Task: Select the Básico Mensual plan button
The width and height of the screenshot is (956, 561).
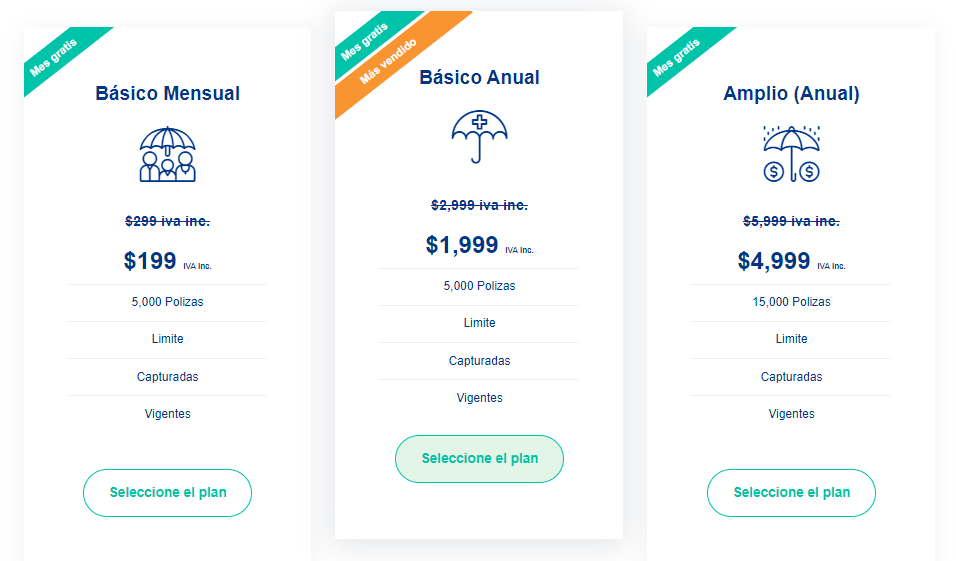Action: (168, 493)
